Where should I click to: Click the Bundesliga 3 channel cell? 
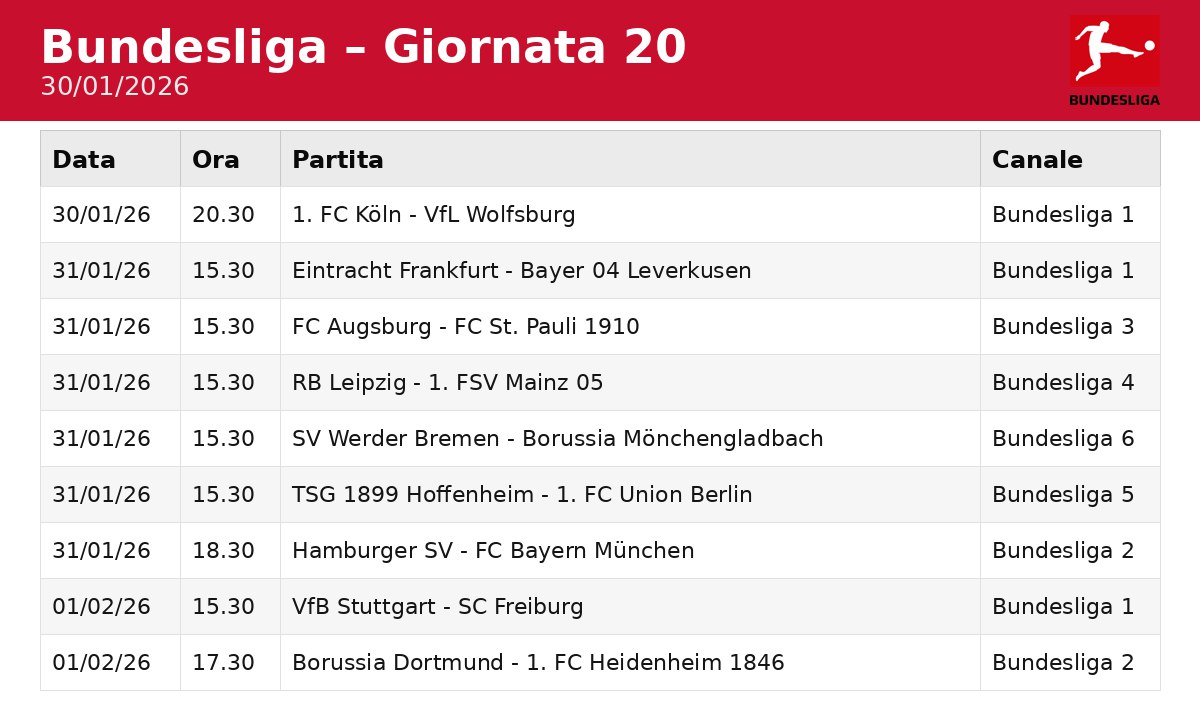coord(1070,327)
